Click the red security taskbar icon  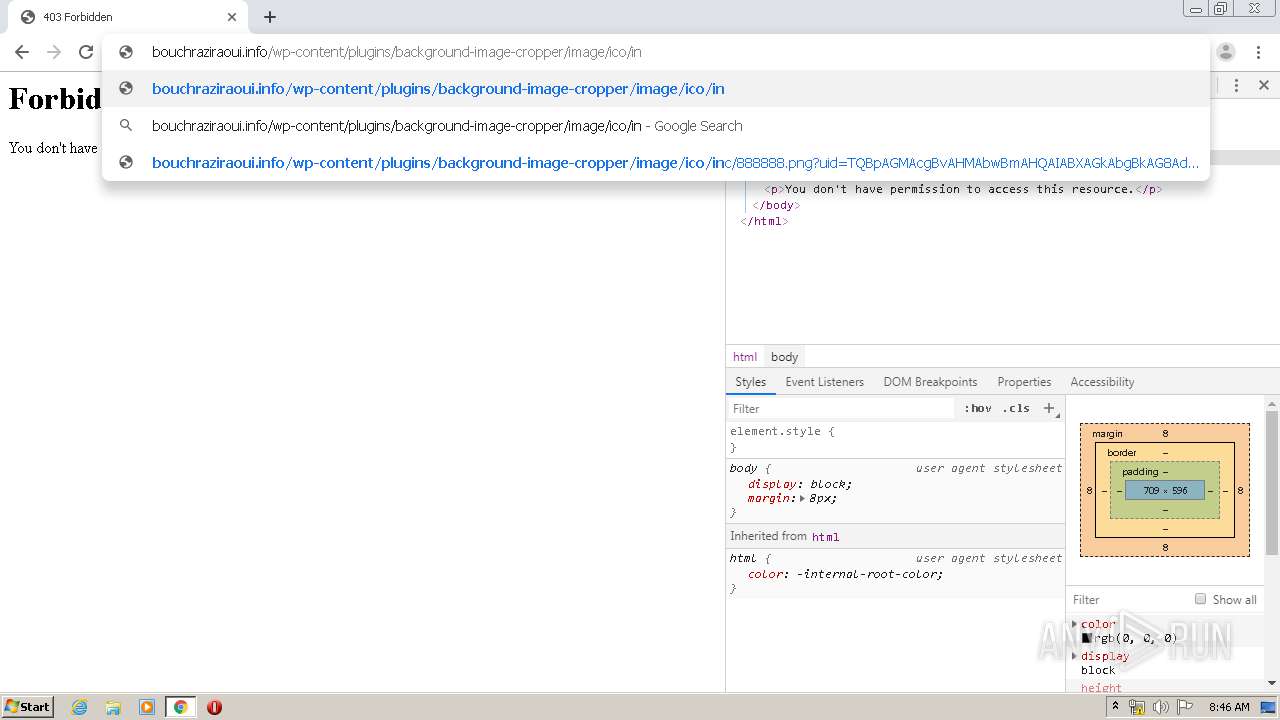tap(214, 707)
